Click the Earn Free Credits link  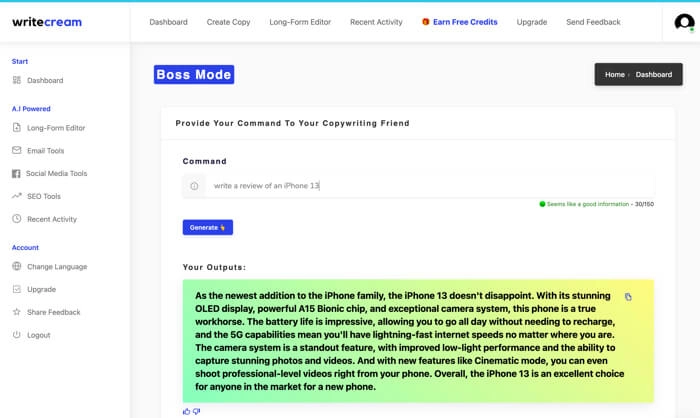click(465, 22)
